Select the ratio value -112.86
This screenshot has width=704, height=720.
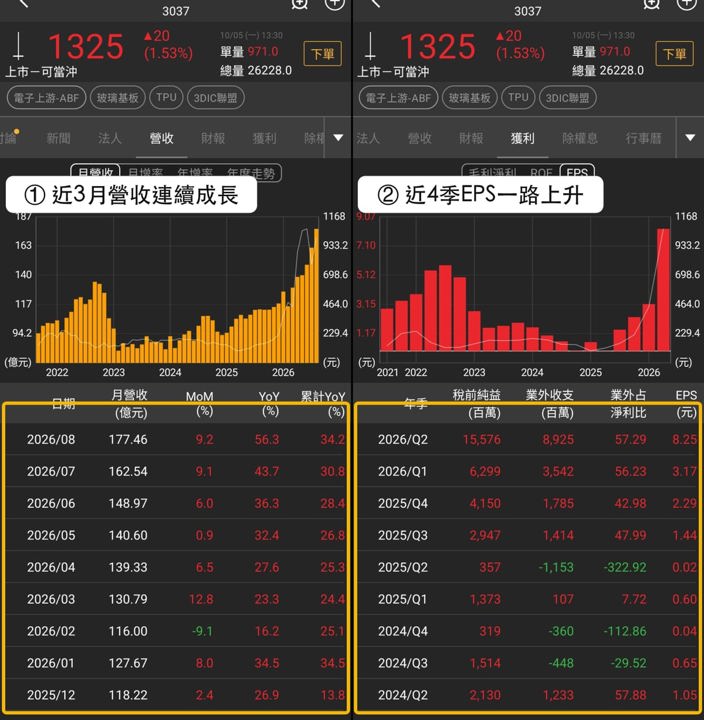point(625,631)
